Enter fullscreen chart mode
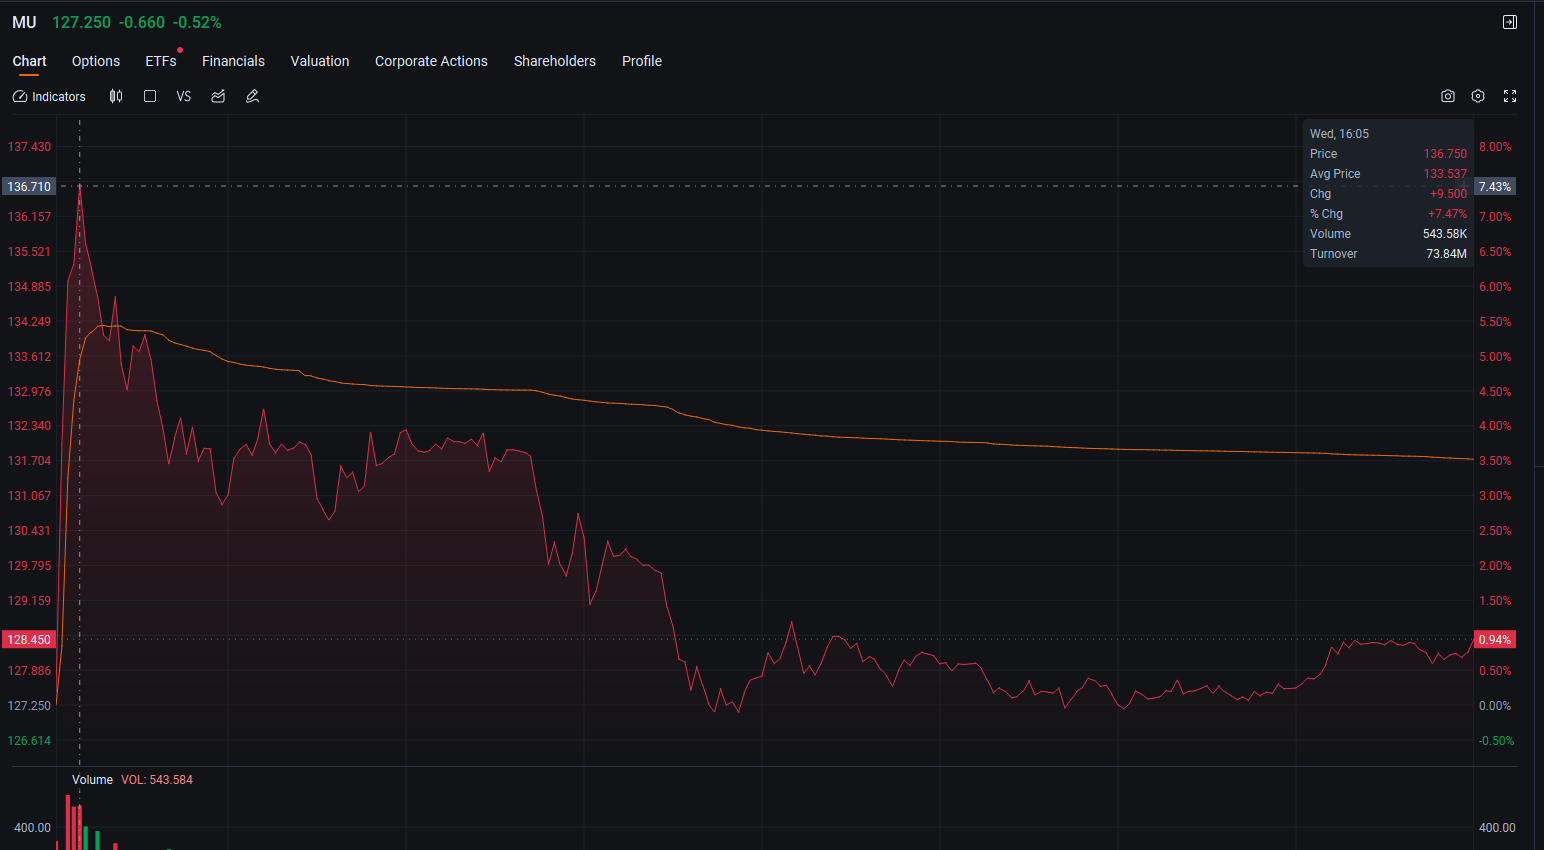Viewport: 1544px width, 850px height. tap(1510, 96)
